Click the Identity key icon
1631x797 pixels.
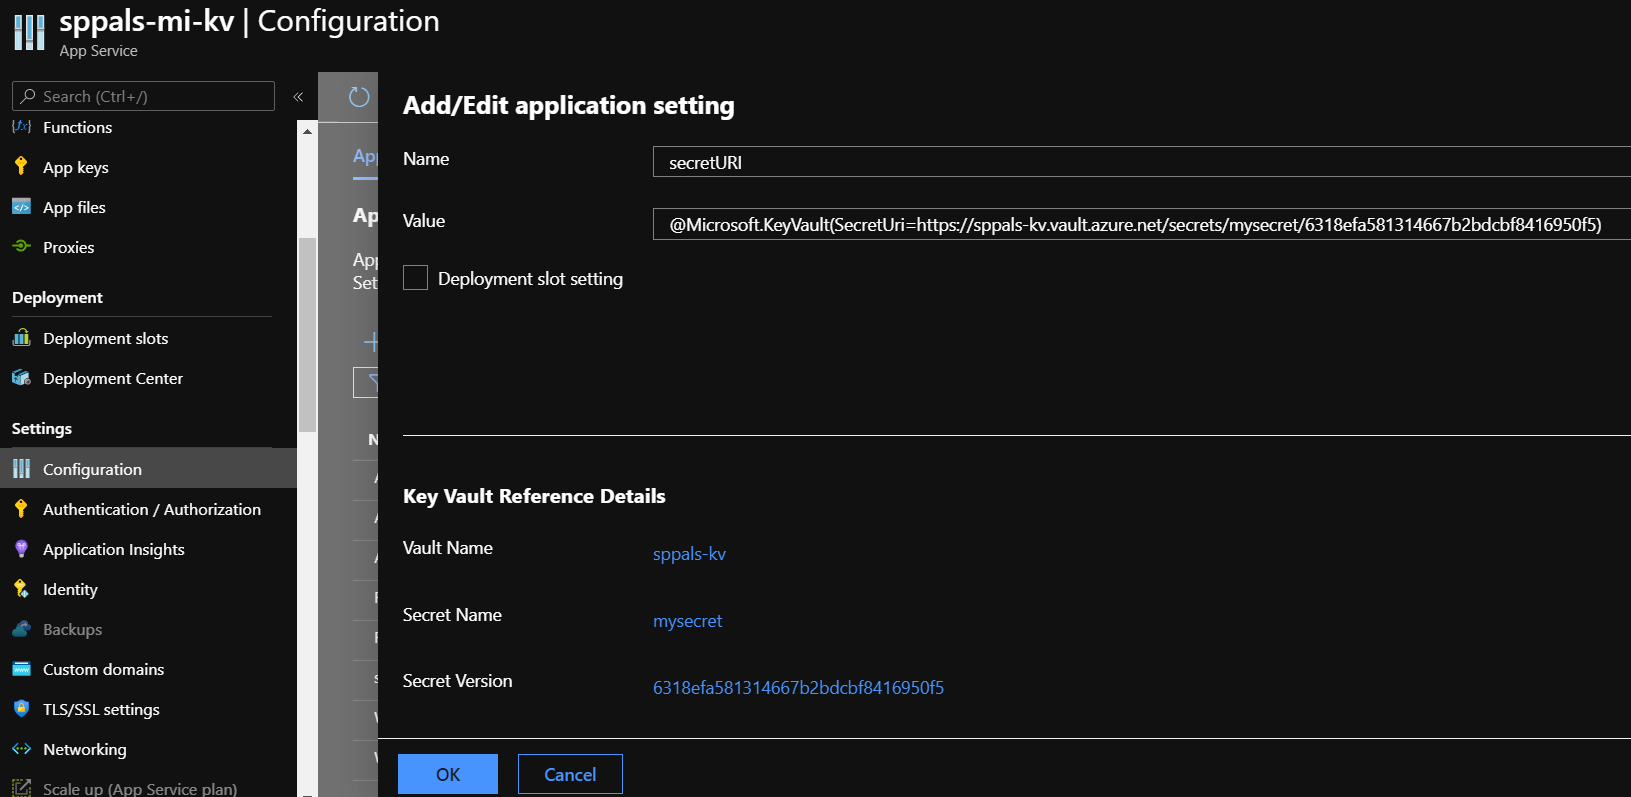tap(21, 589)
